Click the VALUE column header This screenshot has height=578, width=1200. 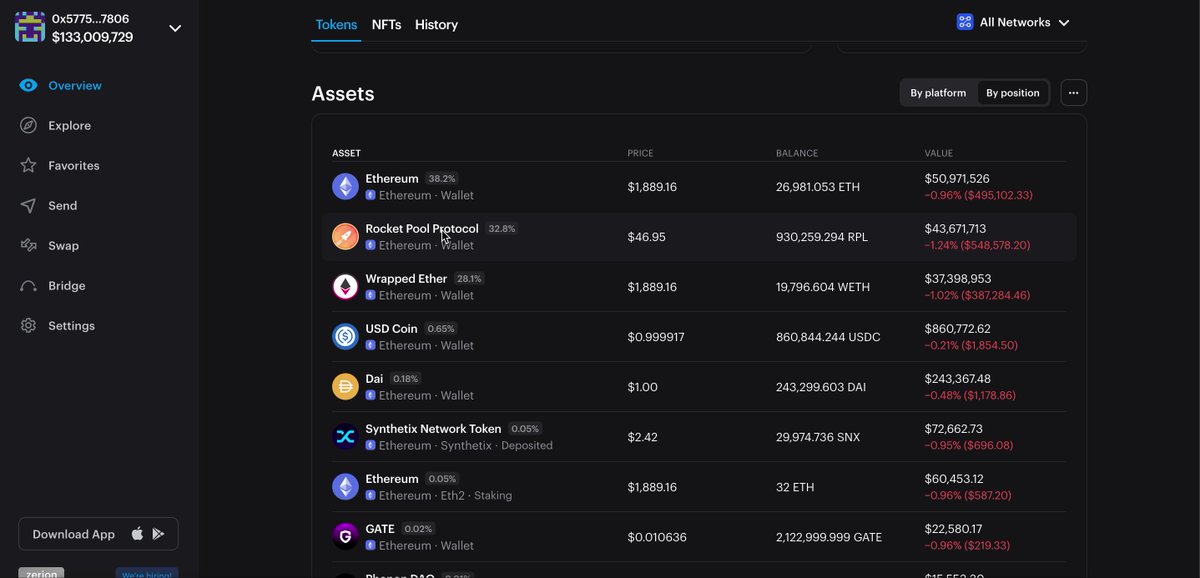[x=939, y=153]
